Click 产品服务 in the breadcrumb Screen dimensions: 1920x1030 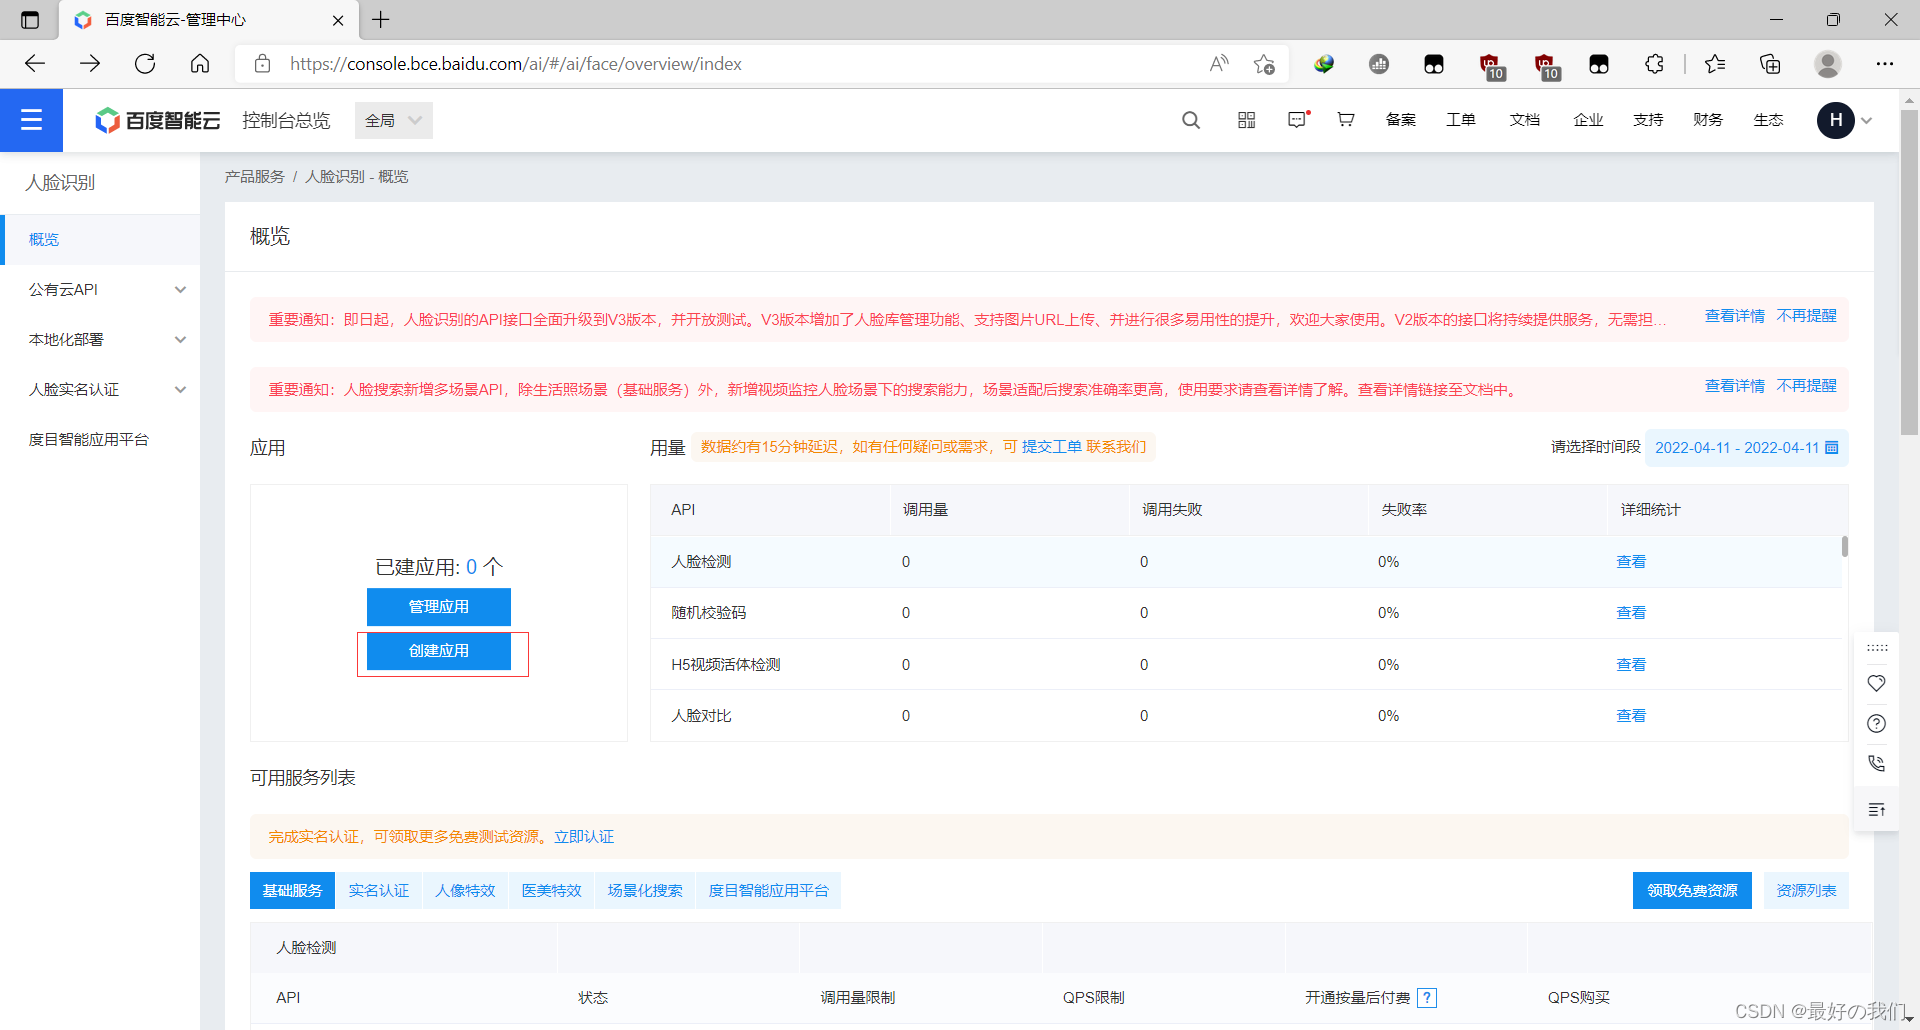[x=254, y=177]
